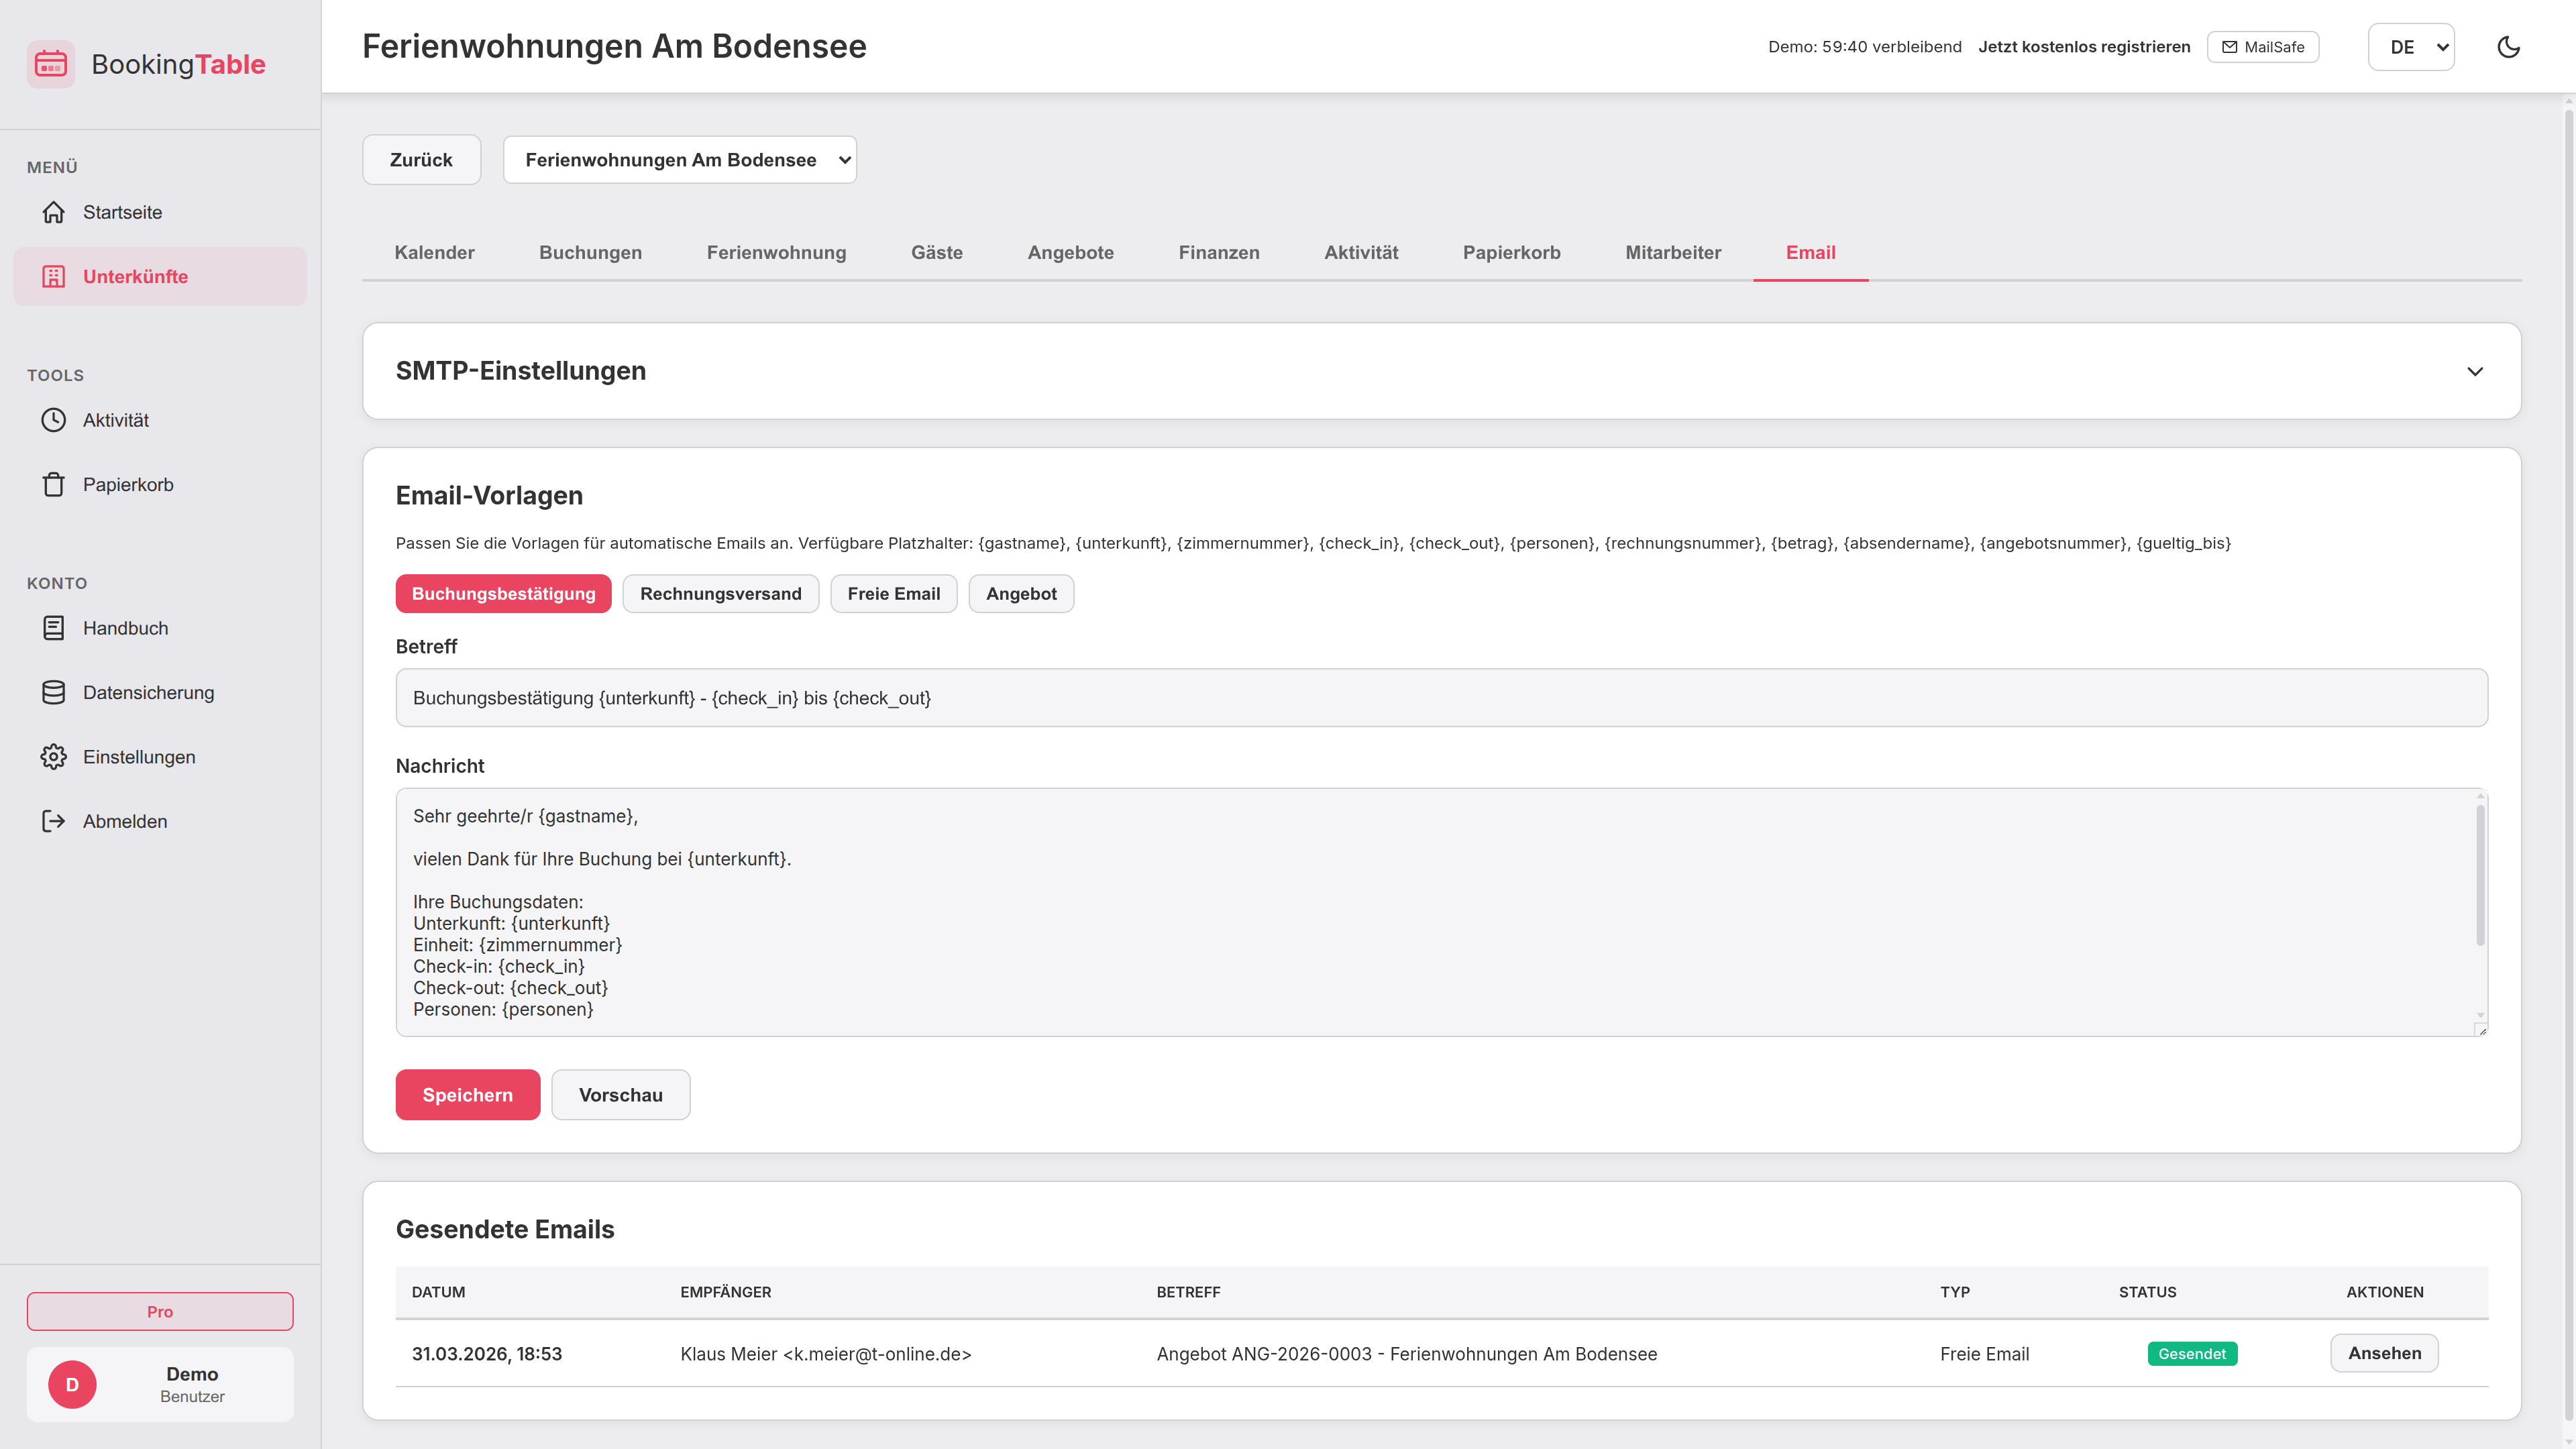2576x1449 pixels.
Task: Click the Demo: verbleibend timer text
Action: 1865,47
